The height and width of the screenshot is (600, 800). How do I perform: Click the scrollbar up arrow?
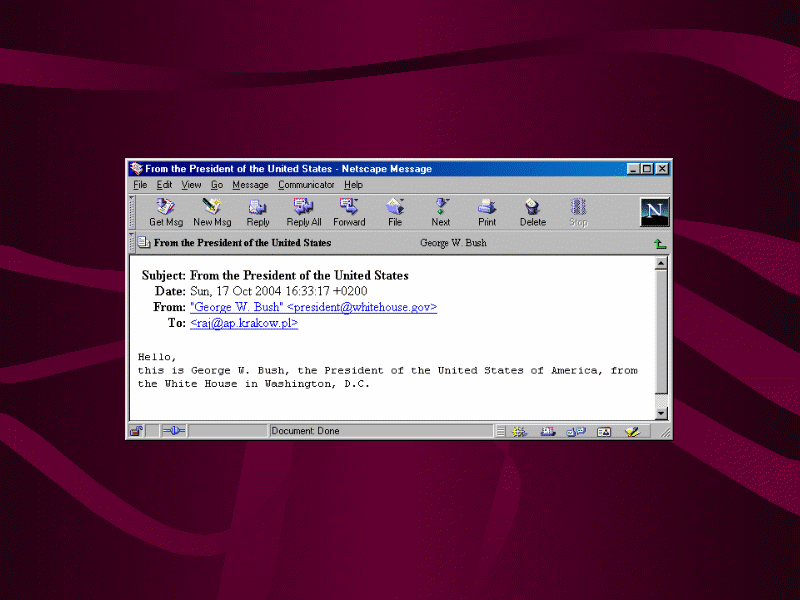tap(661, 263)
